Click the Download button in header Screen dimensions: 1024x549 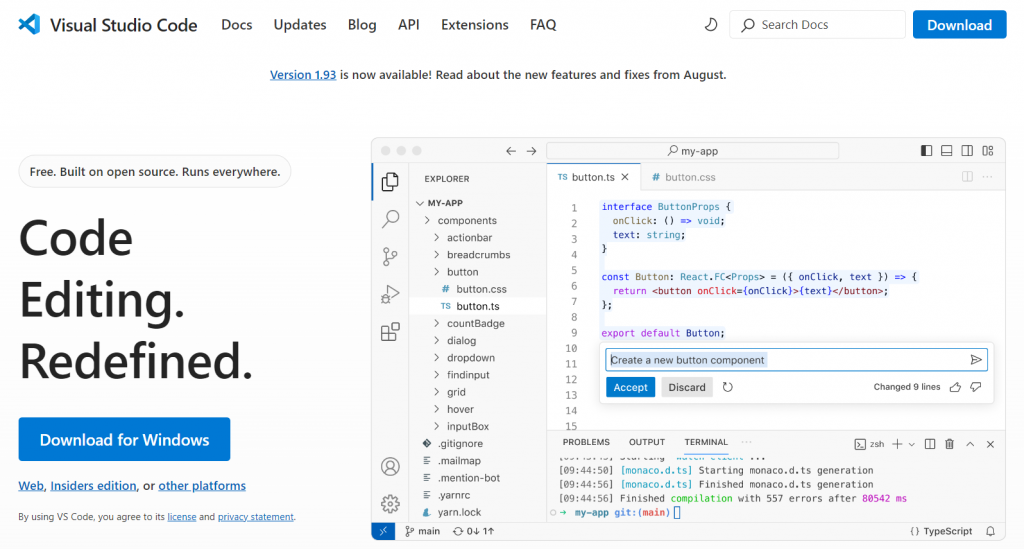[959, 25]
